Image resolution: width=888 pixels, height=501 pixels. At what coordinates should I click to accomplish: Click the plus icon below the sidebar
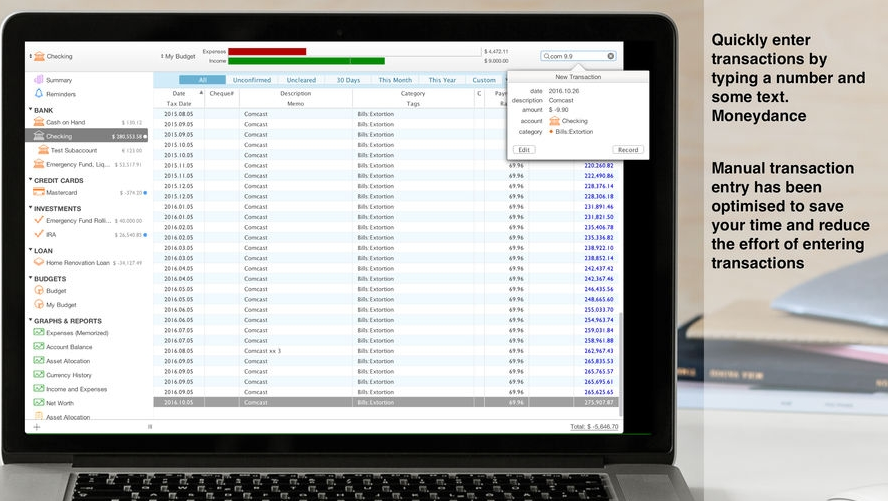(x=37, y=427)
